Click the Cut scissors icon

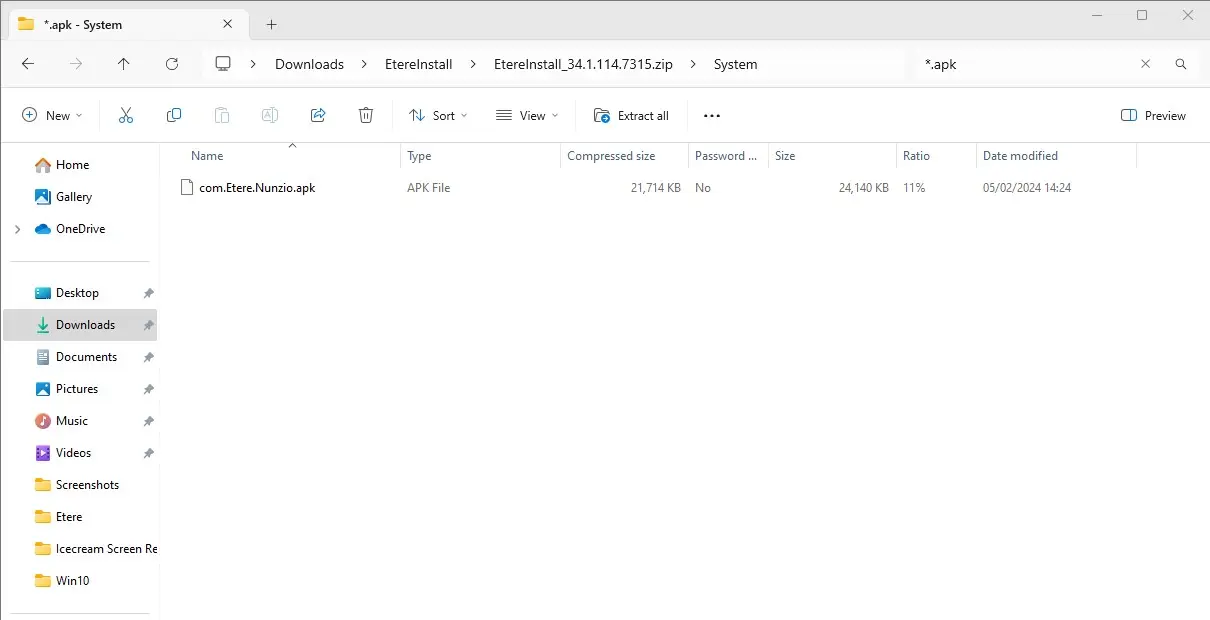click(126, 116)
